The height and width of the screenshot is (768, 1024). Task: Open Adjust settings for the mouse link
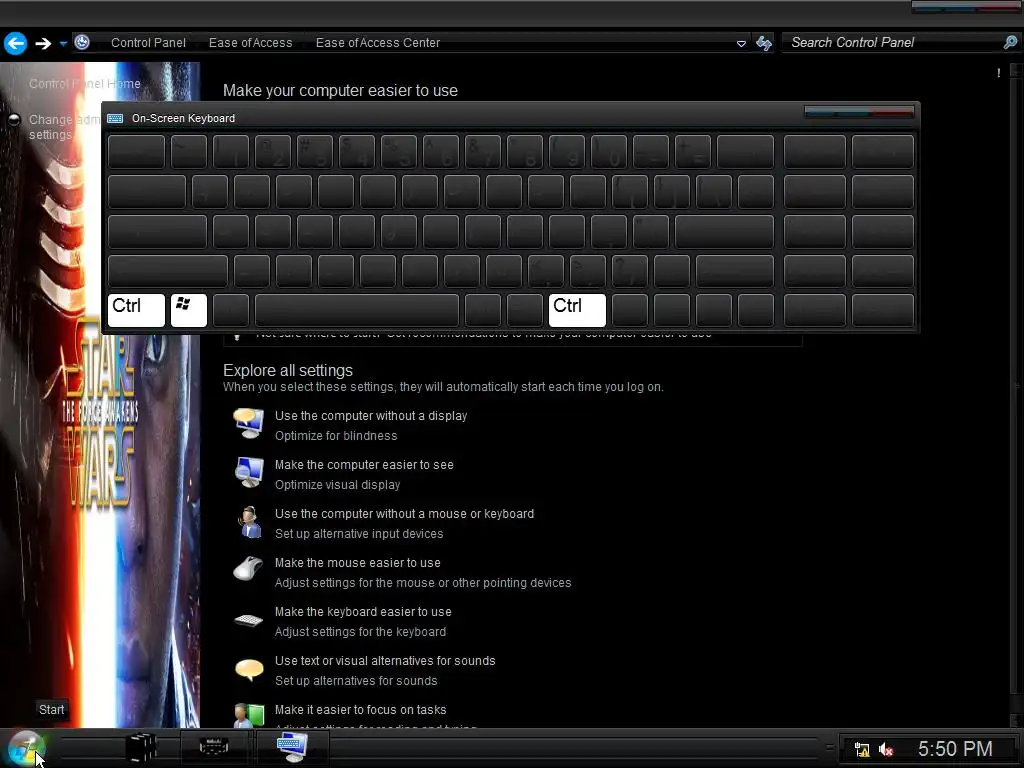(423, 583)
